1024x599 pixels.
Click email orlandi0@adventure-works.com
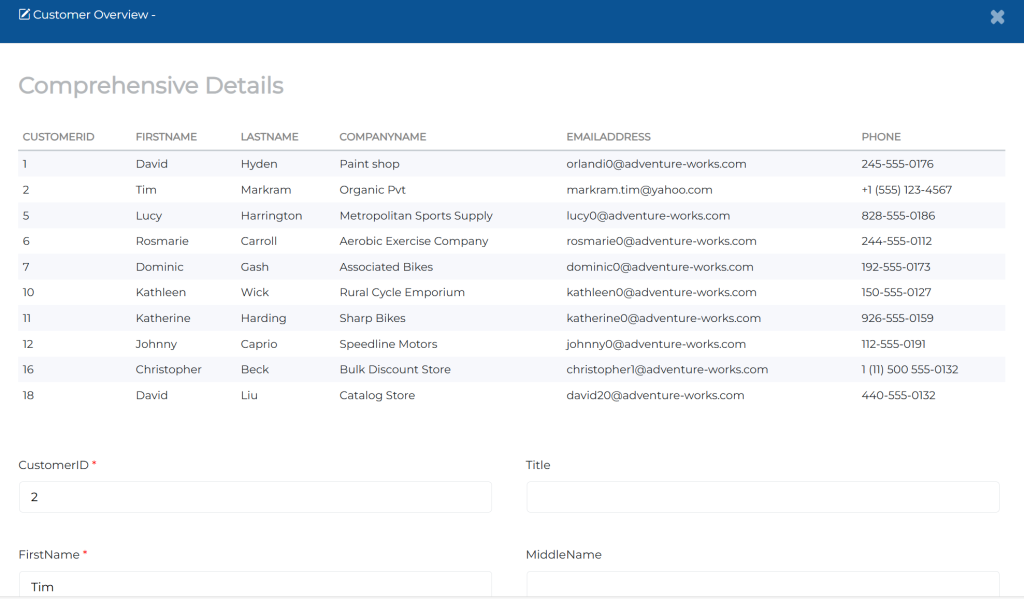pos(656,164)
